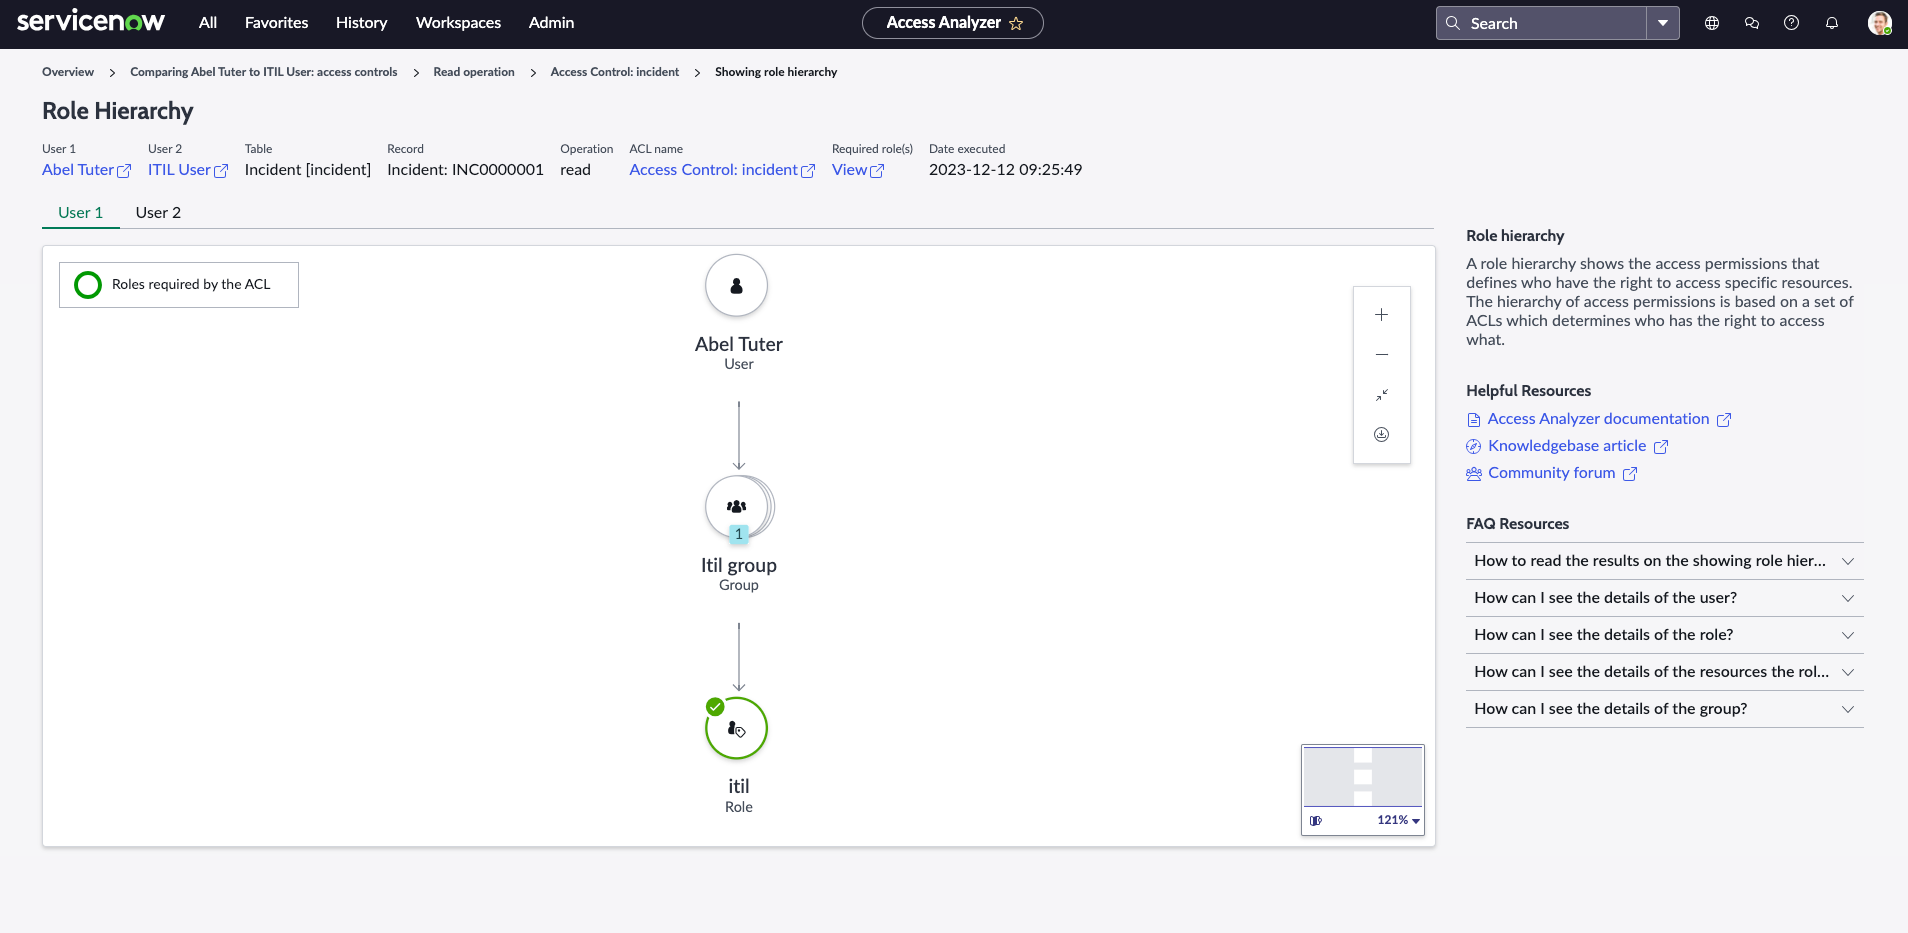The height and width of the screenshot is (933, 1908).
Task: Select the Abel Tuter user node icon
Action: click(737, 286)
